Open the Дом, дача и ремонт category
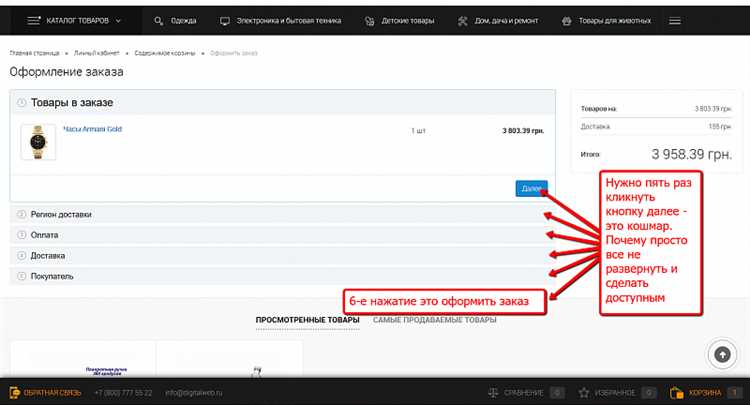The height and width of the screenshot is (405, 750). point(506,21)
